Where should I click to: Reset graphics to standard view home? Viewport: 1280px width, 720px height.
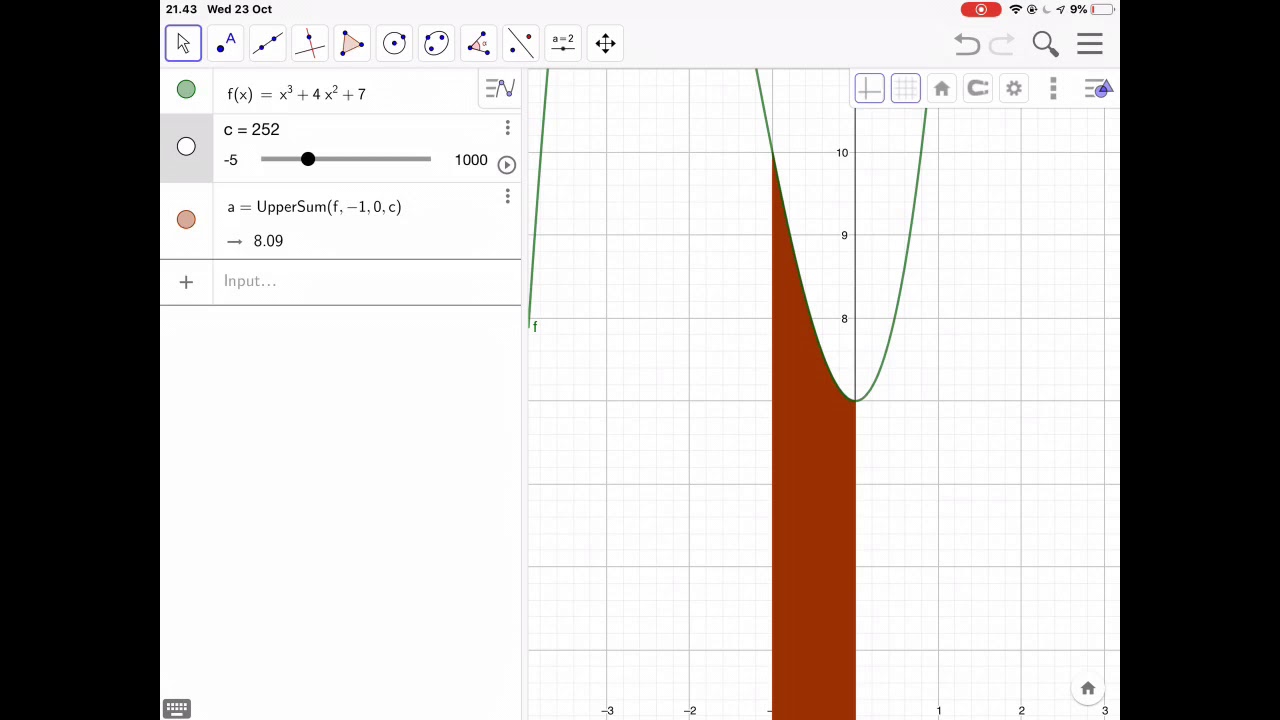(941, 89)
